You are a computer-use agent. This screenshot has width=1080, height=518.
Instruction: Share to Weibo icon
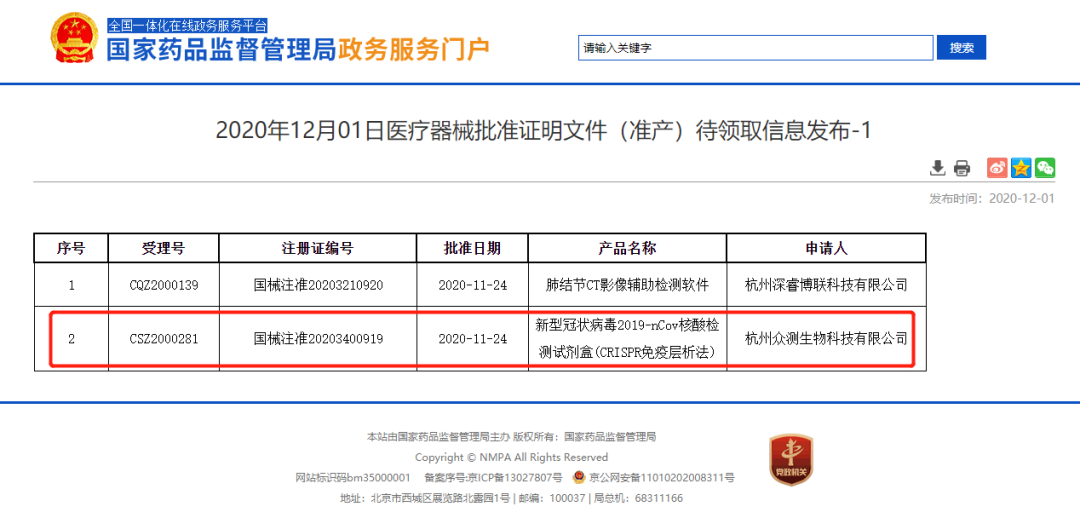[997, 167]
